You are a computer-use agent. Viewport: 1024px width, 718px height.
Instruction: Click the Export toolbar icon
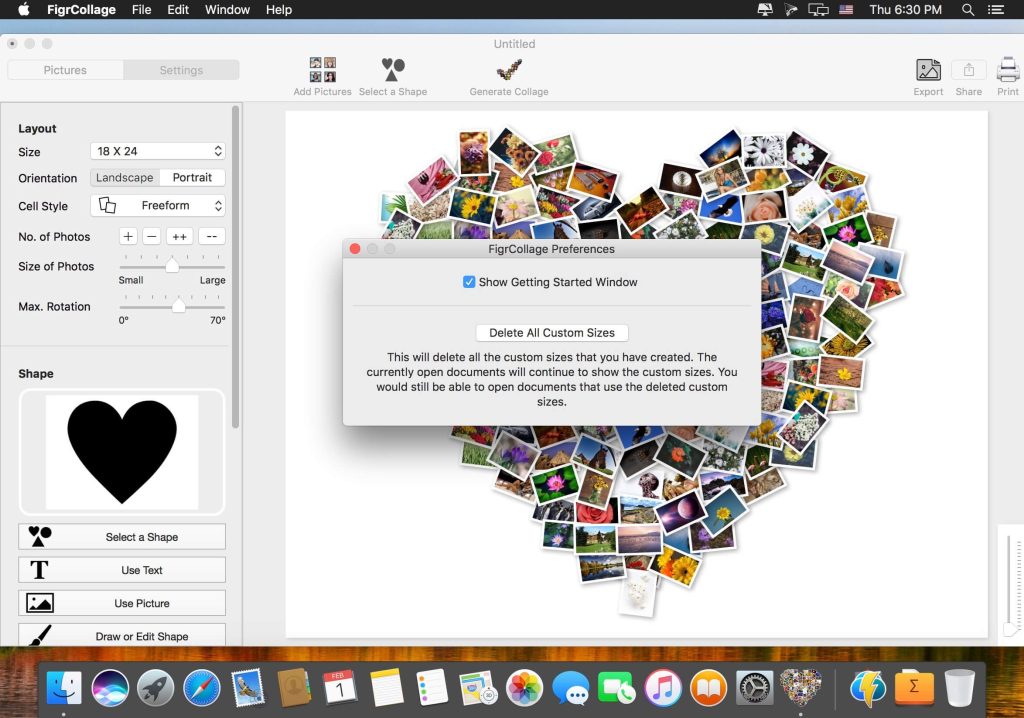point(928,70)
